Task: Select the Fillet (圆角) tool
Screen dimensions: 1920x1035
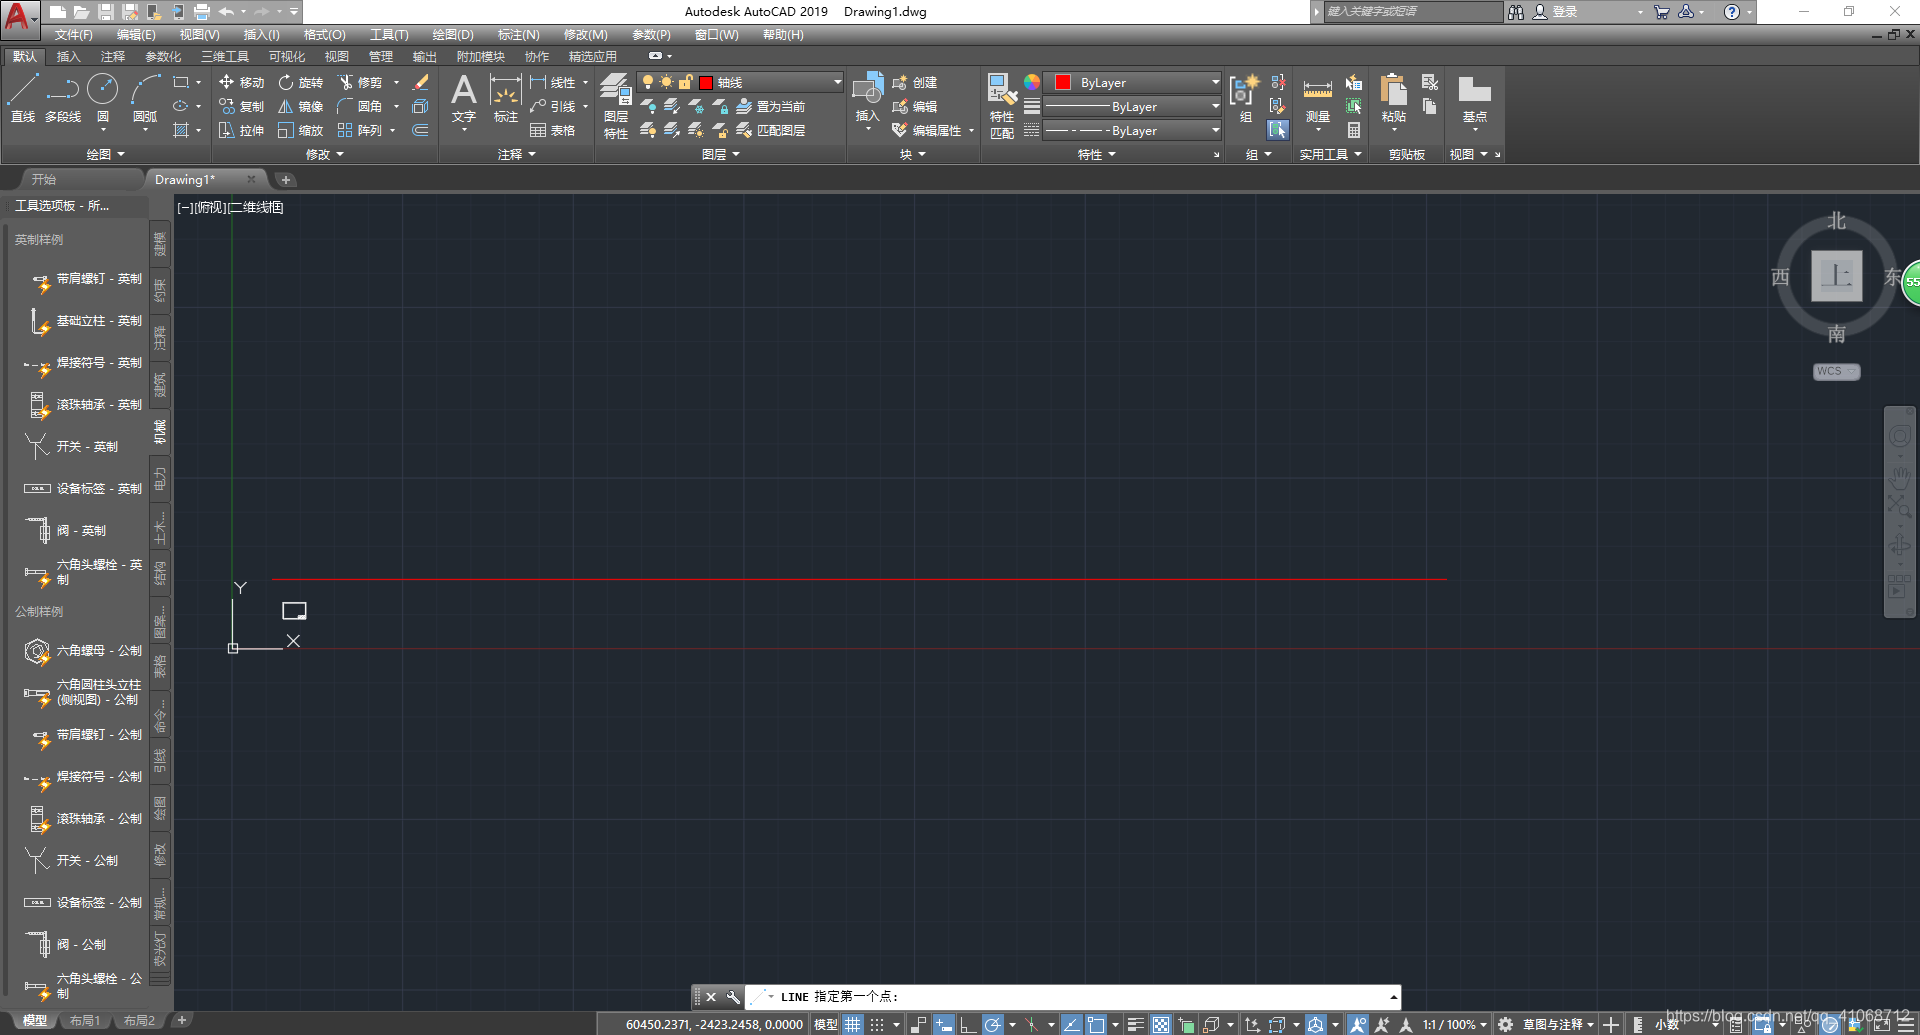Action: pos(361,106)
